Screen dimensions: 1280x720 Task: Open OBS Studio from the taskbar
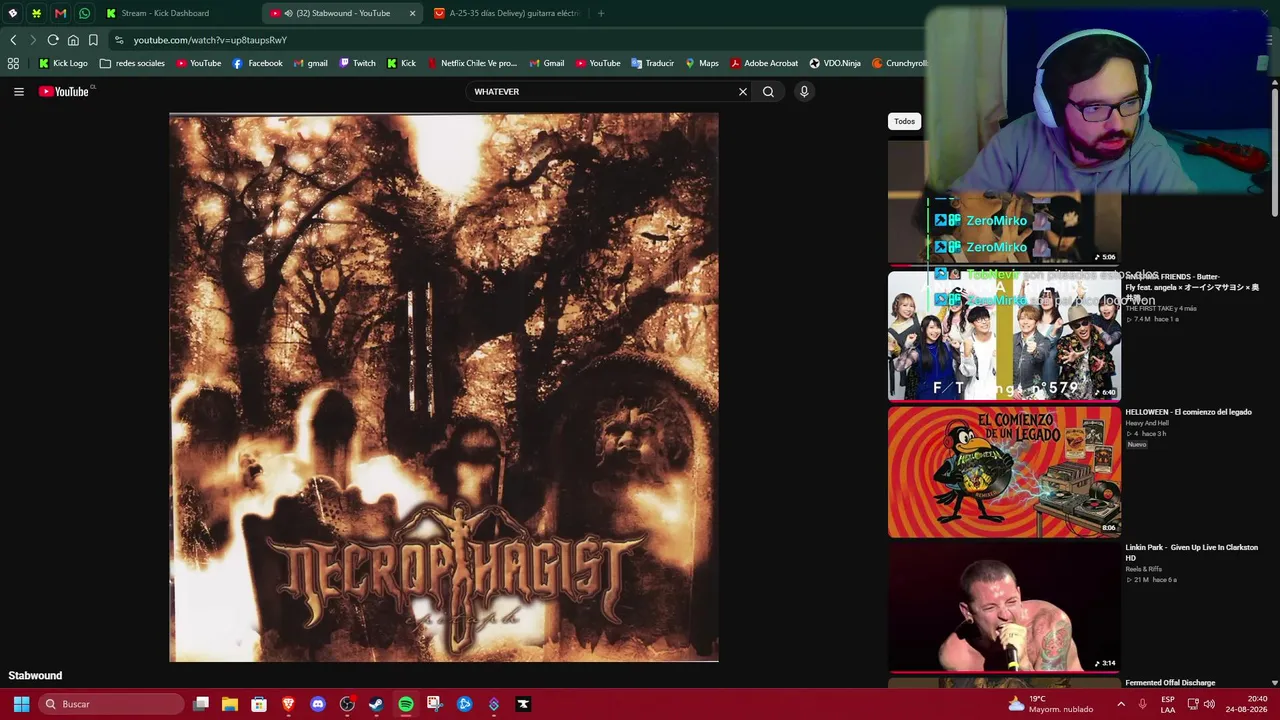(x=347, y=704)
